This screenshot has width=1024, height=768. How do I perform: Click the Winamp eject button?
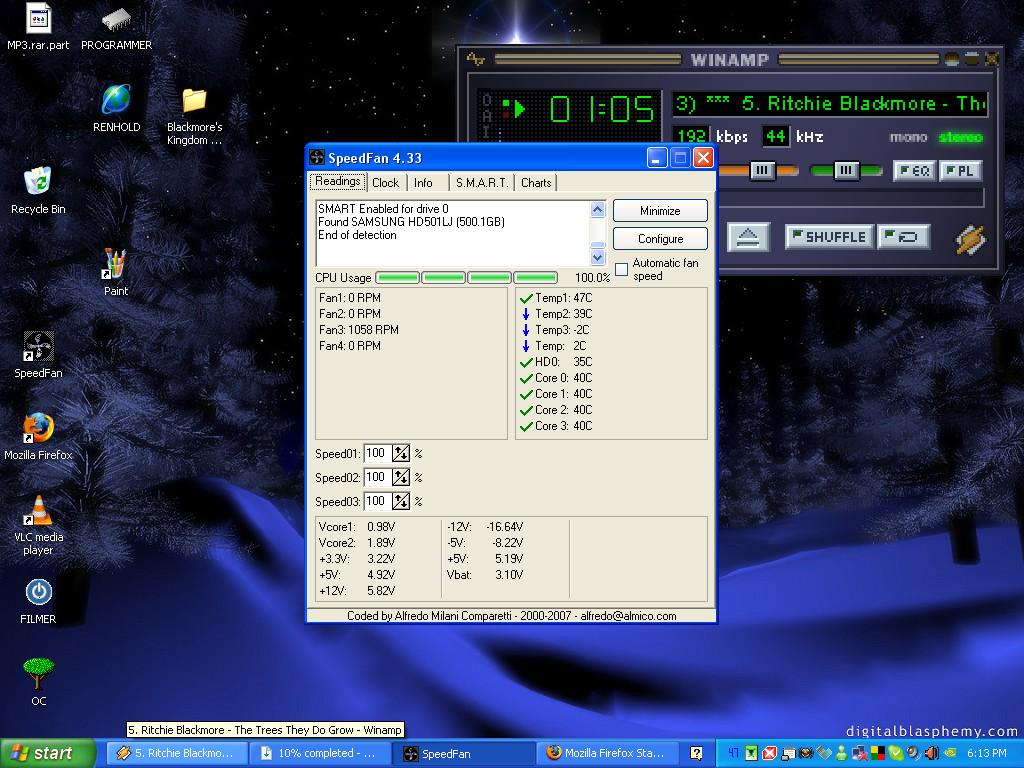(x=748, y=237)
